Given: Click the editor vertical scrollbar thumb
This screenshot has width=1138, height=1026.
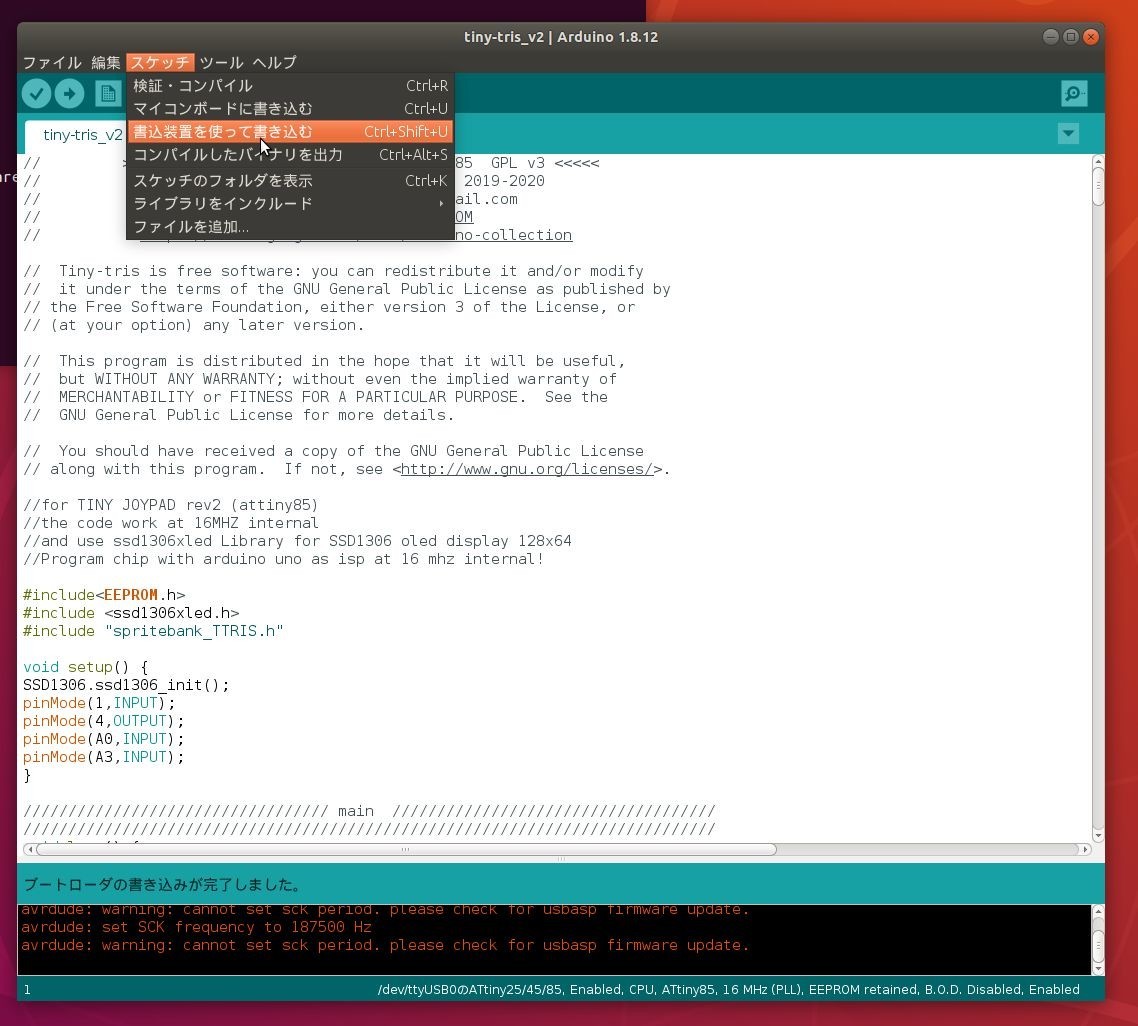Looking at the screenshot, I should (x=1098, y=186).
